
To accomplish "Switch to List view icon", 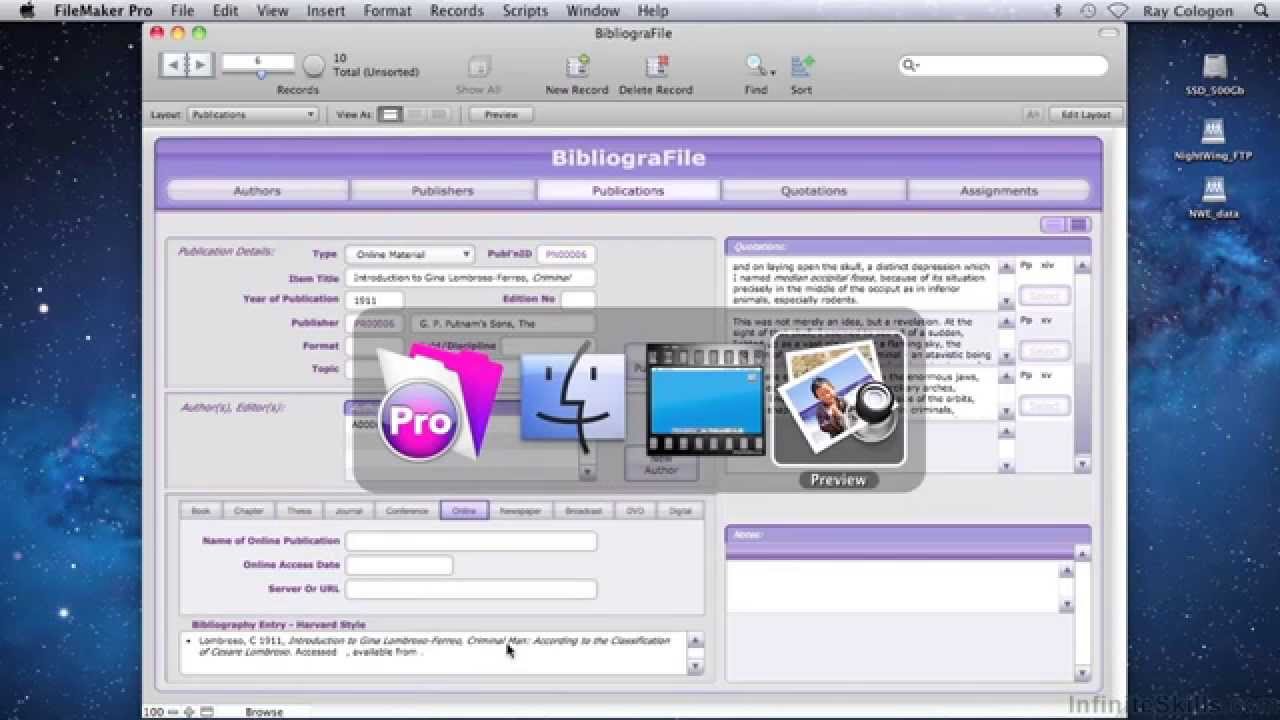I will coord(414,115).
